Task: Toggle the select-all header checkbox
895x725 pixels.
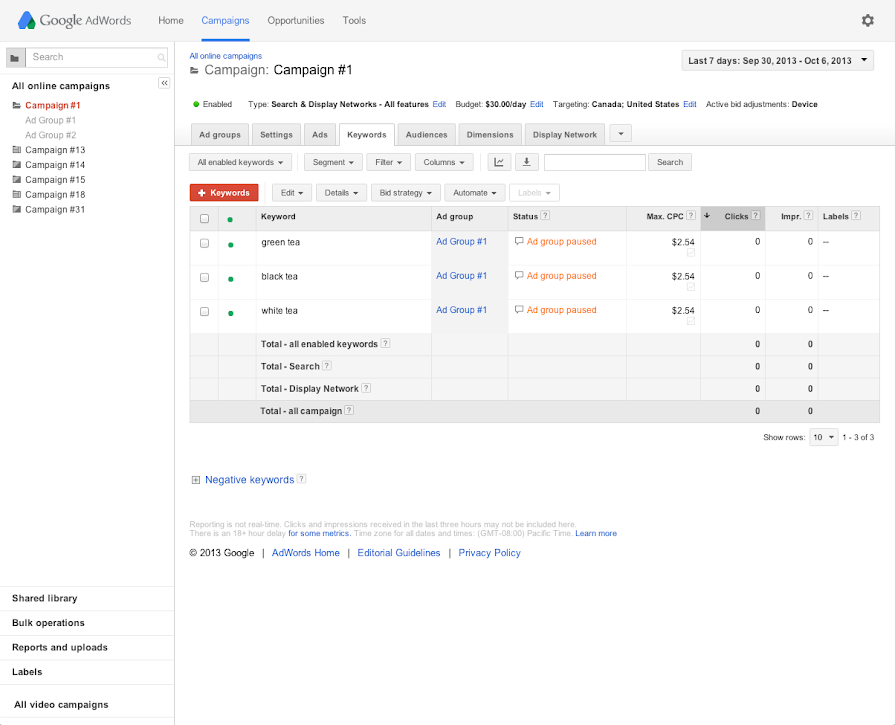Action: [204, 218]
